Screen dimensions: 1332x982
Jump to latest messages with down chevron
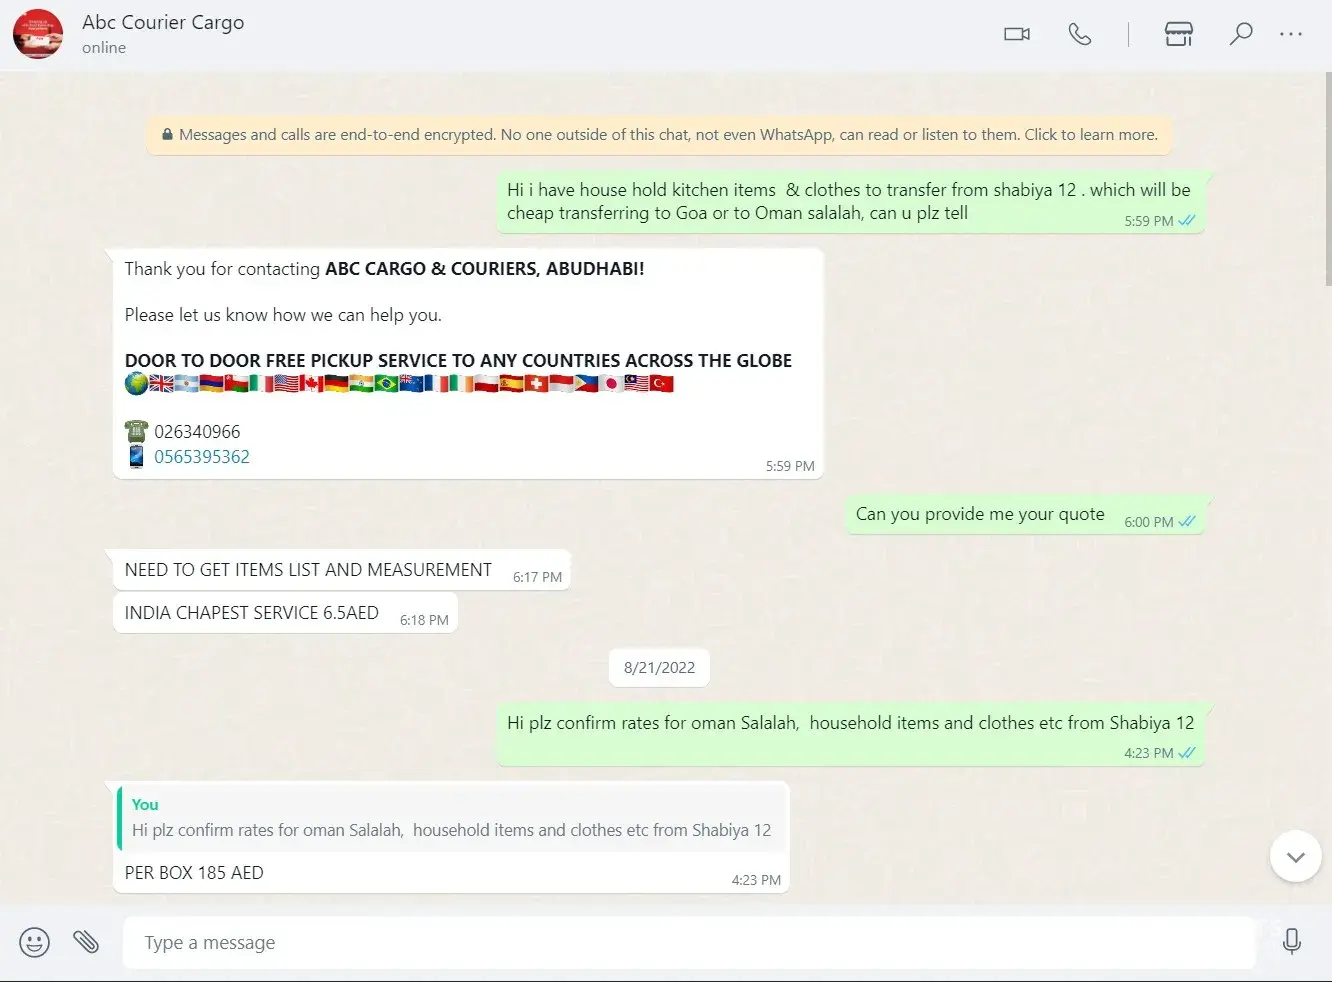[x=1295, y=857]
